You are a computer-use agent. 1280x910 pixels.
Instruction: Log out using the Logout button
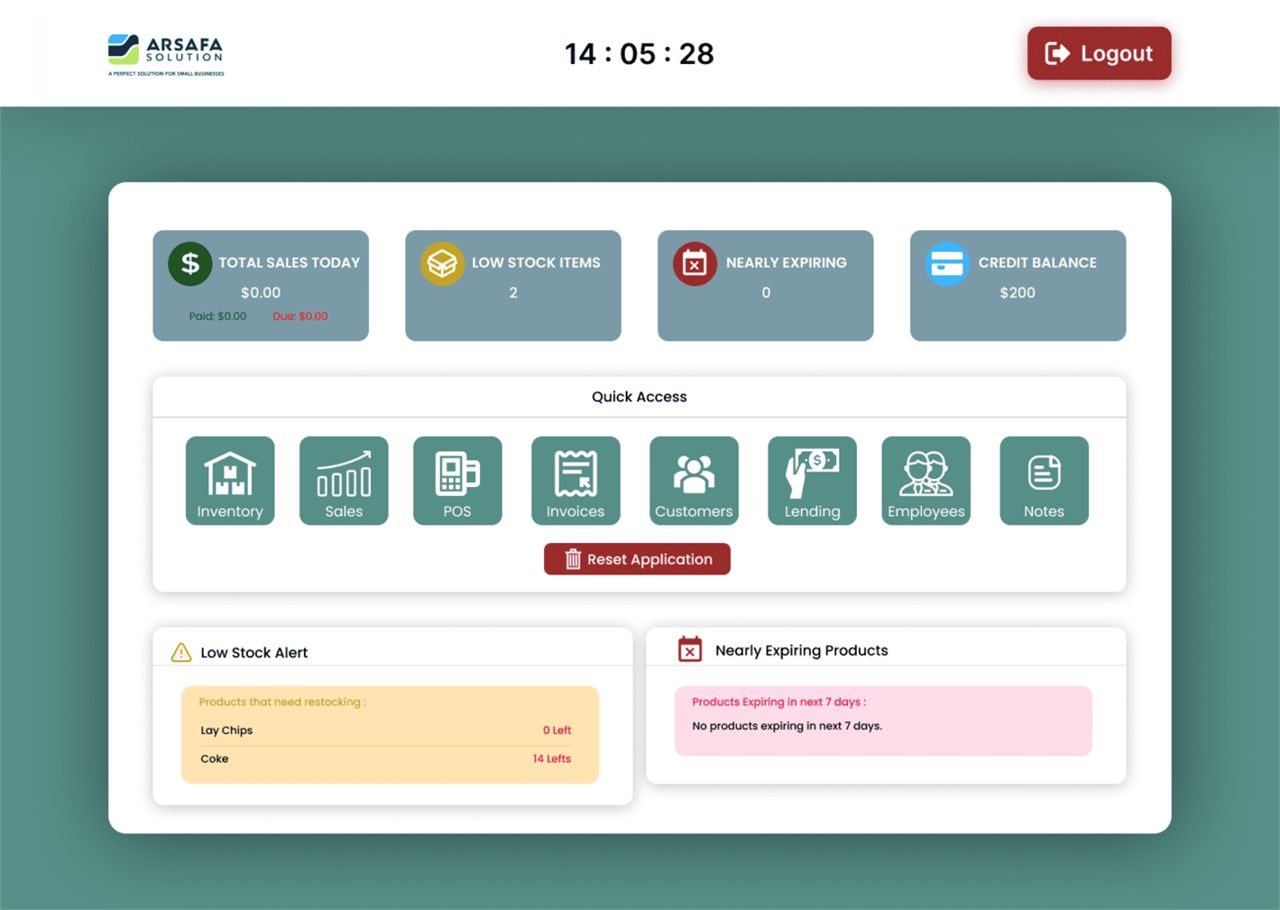point(1099,53)
